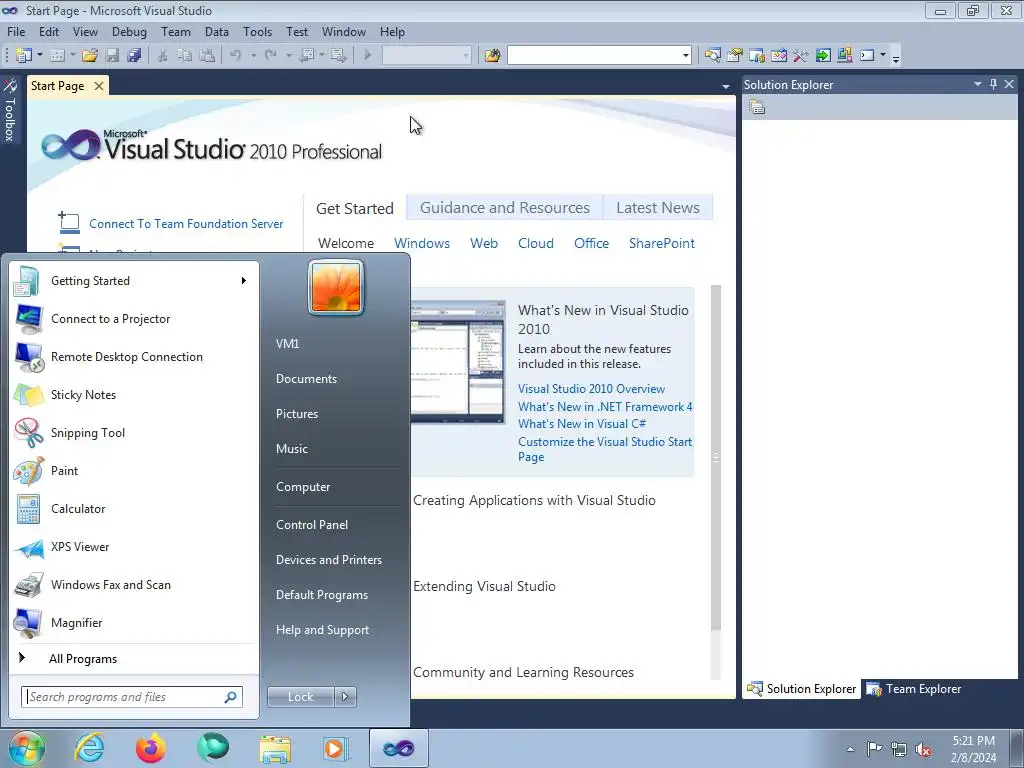Open the New Project dropdown arrow

40,56
